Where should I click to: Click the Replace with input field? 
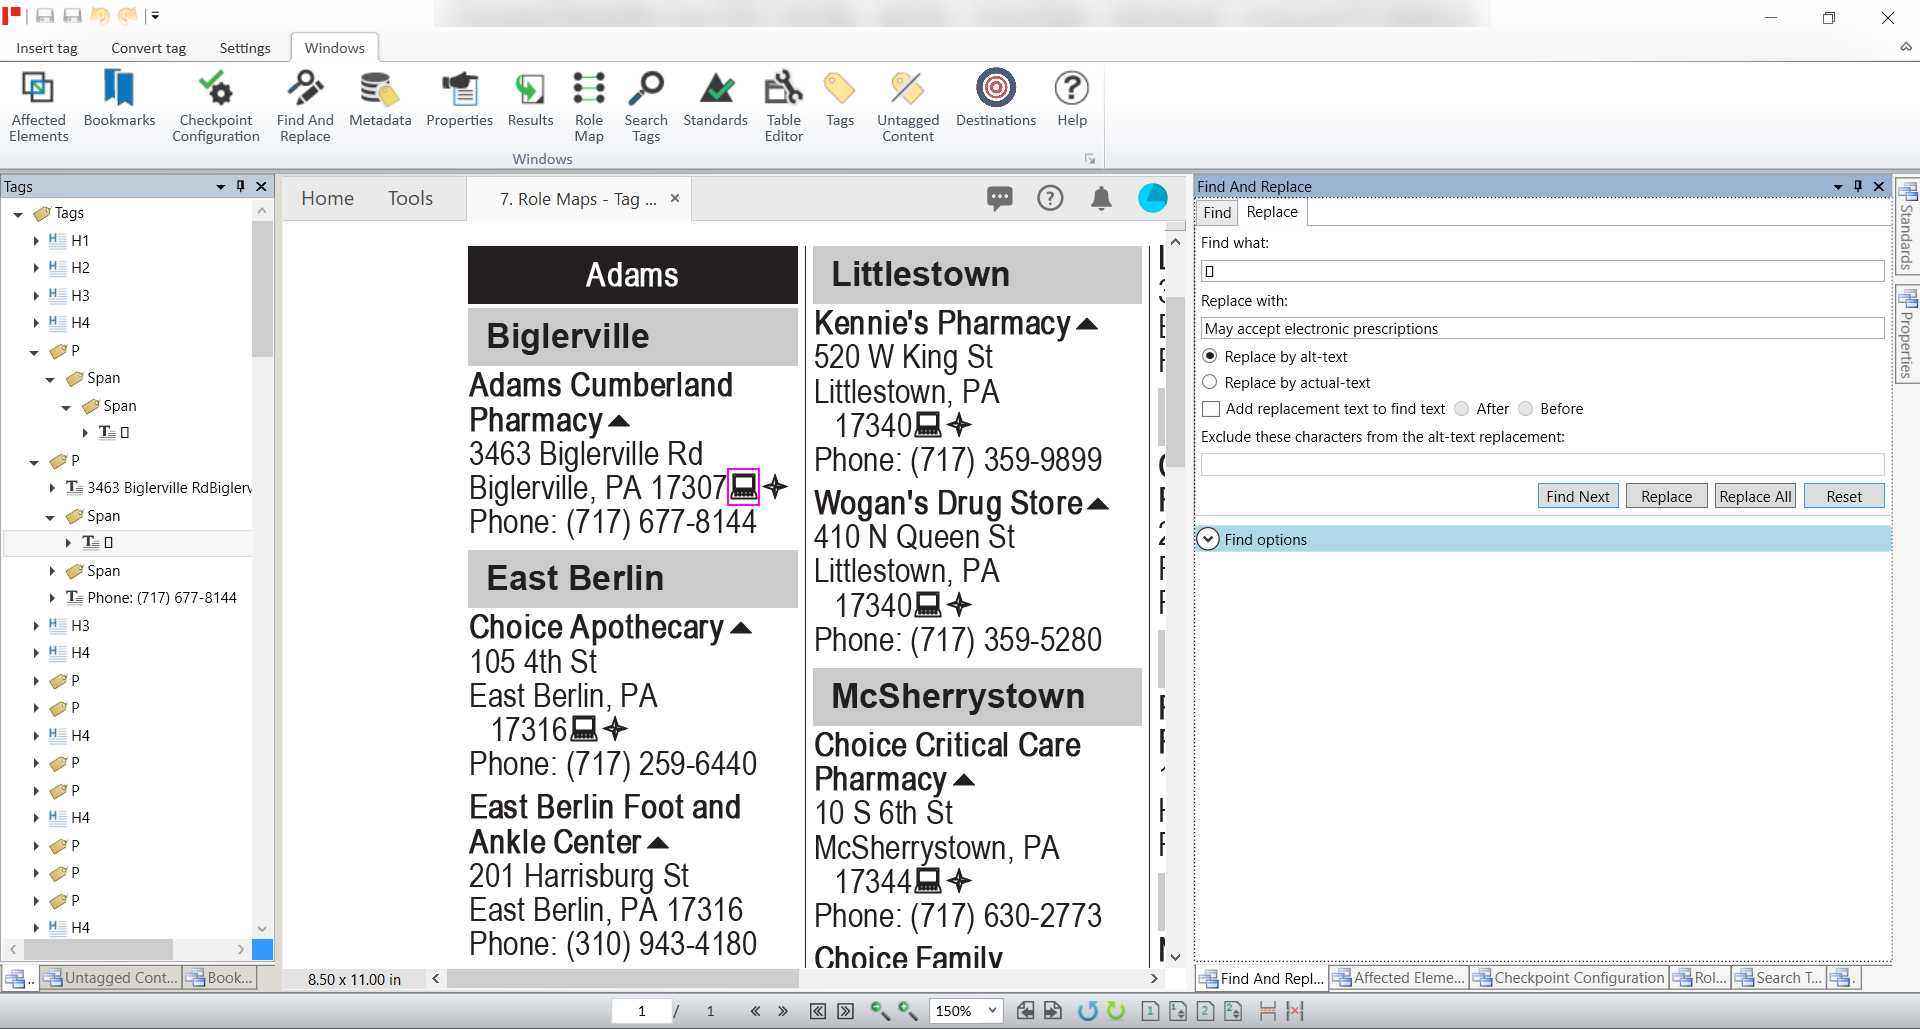tap(1542, 328)
